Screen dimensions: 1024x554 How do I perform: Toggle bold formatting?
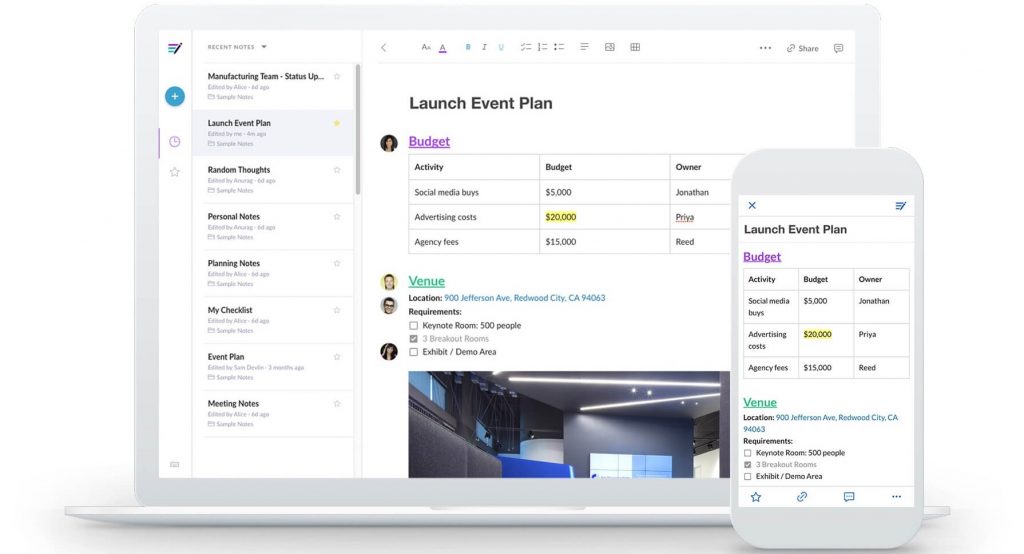tap(468, 47)
